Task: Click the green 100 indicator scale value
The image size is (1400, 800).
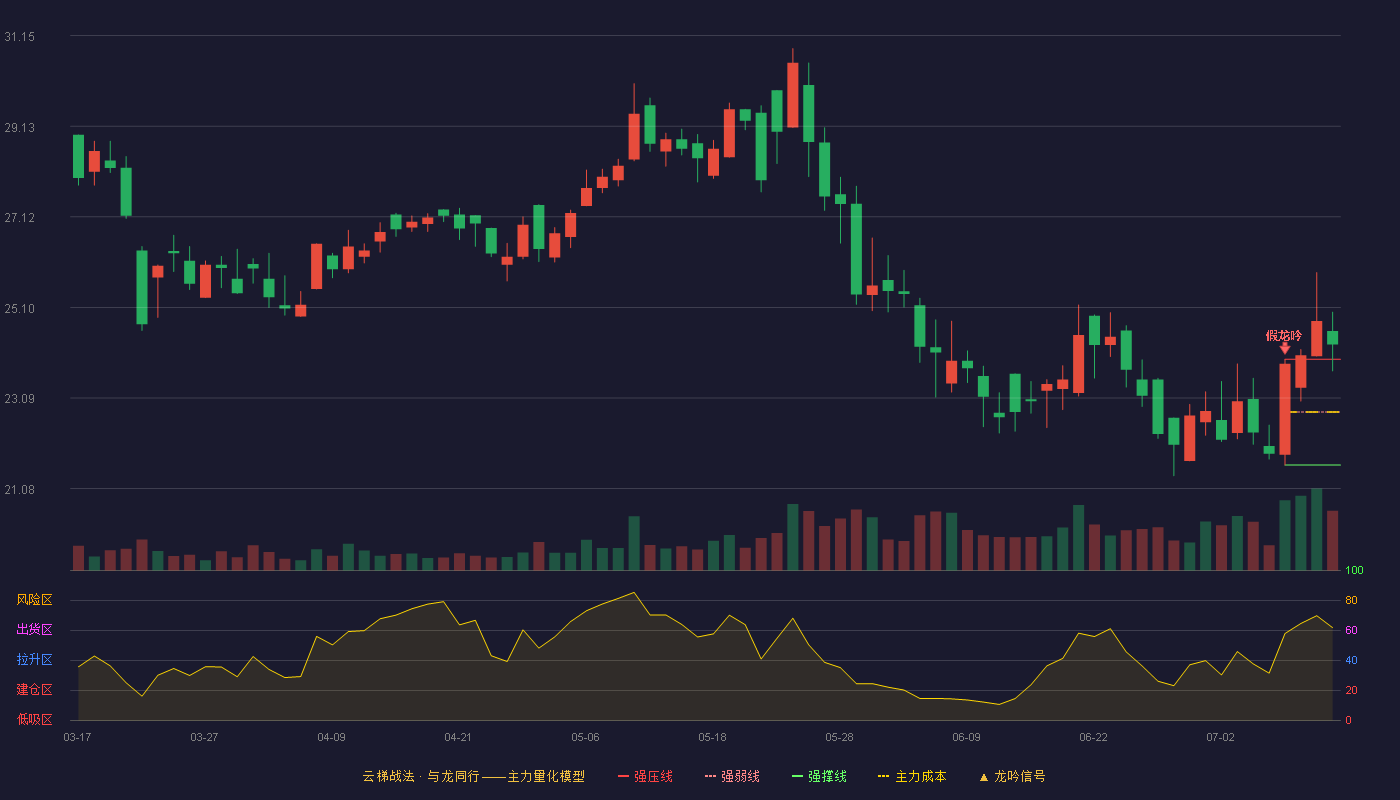Action: click(x=1354, y=570)
